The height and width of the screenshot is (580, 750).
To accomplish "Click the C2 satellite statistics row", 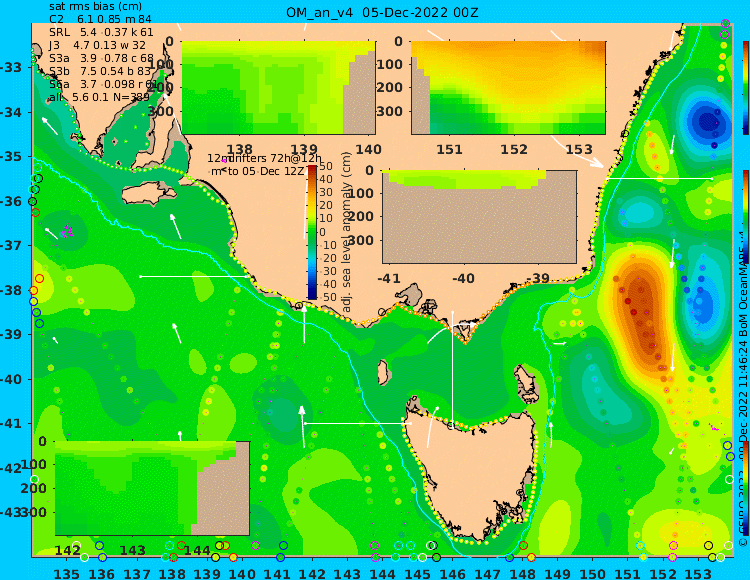I will point(100,20).
